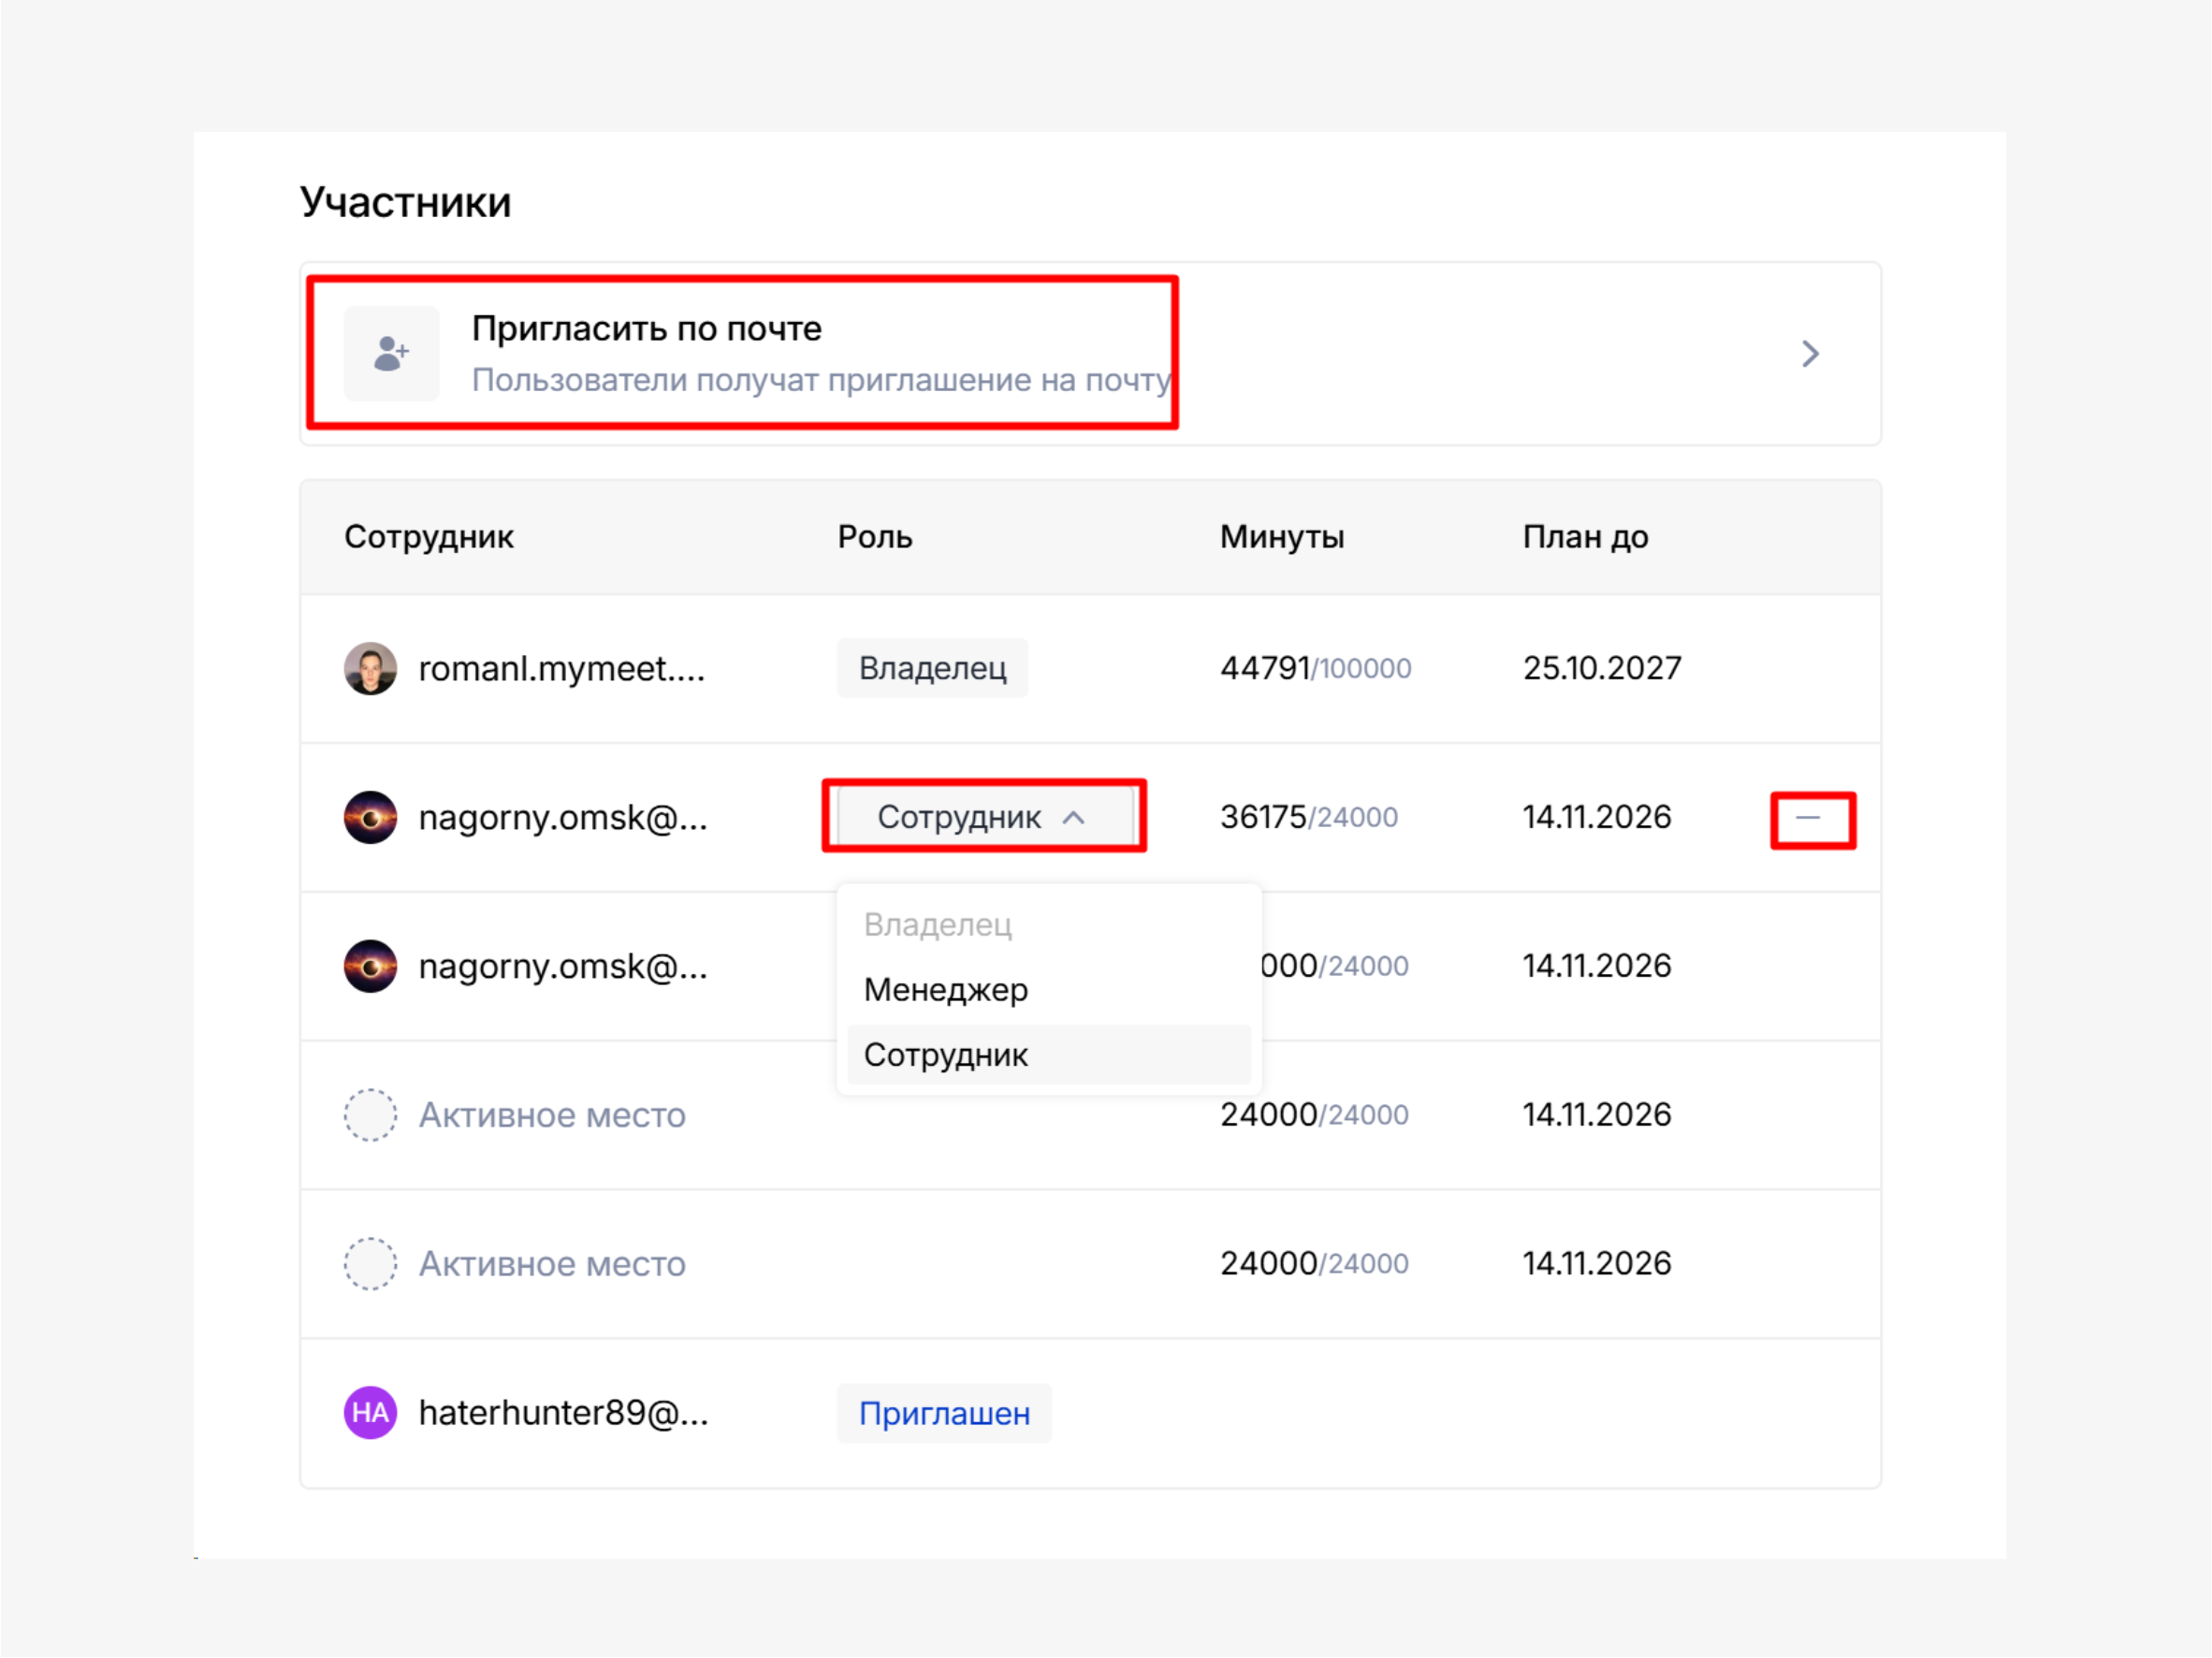This screenshot has height=1658, width=2212.
Task: Click the second nagorny.omsk eclipse avatar
Action: (370, 966)
